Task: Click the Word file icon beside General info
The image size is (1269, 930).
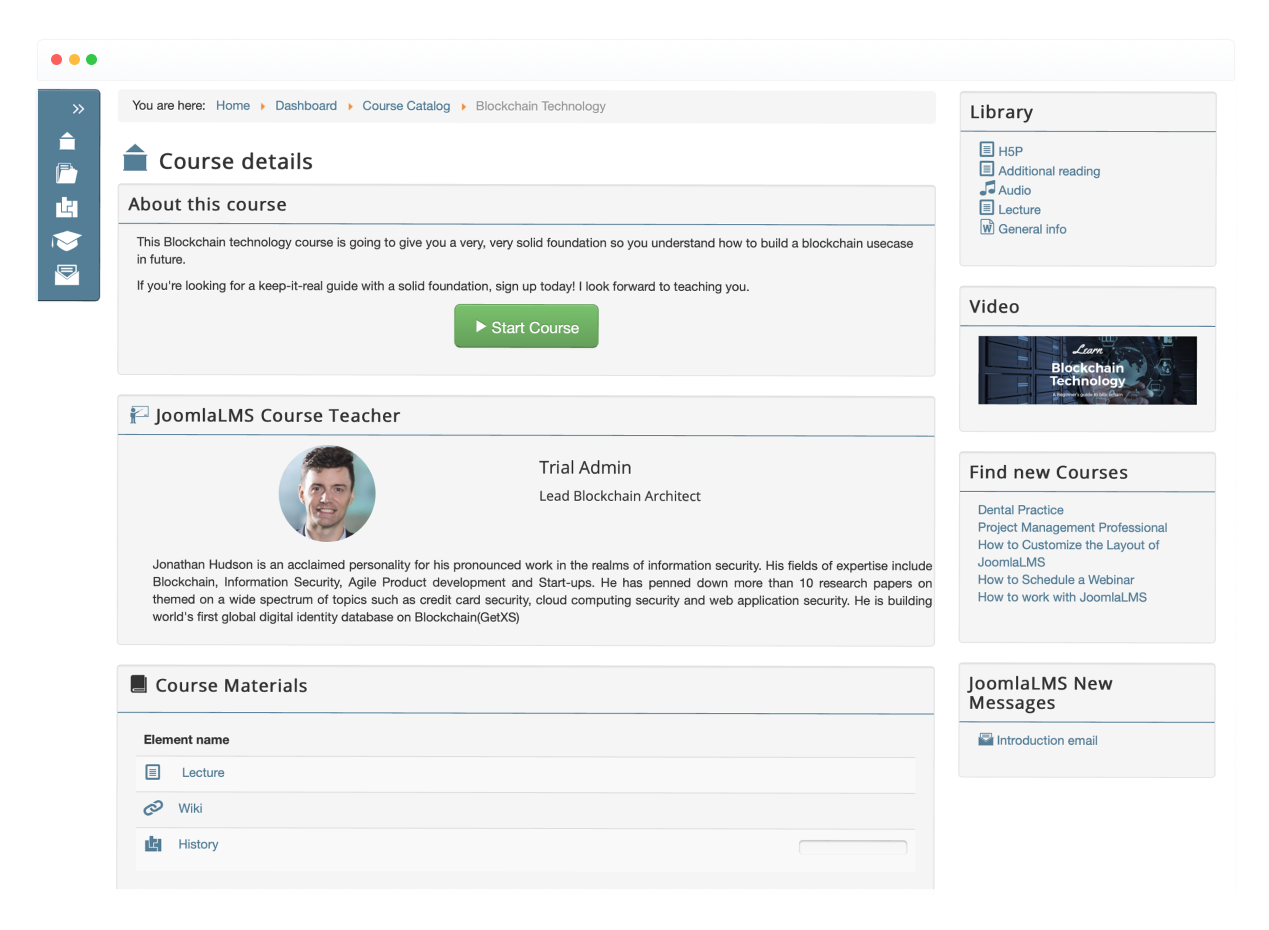Action: (x=987, y=228)
